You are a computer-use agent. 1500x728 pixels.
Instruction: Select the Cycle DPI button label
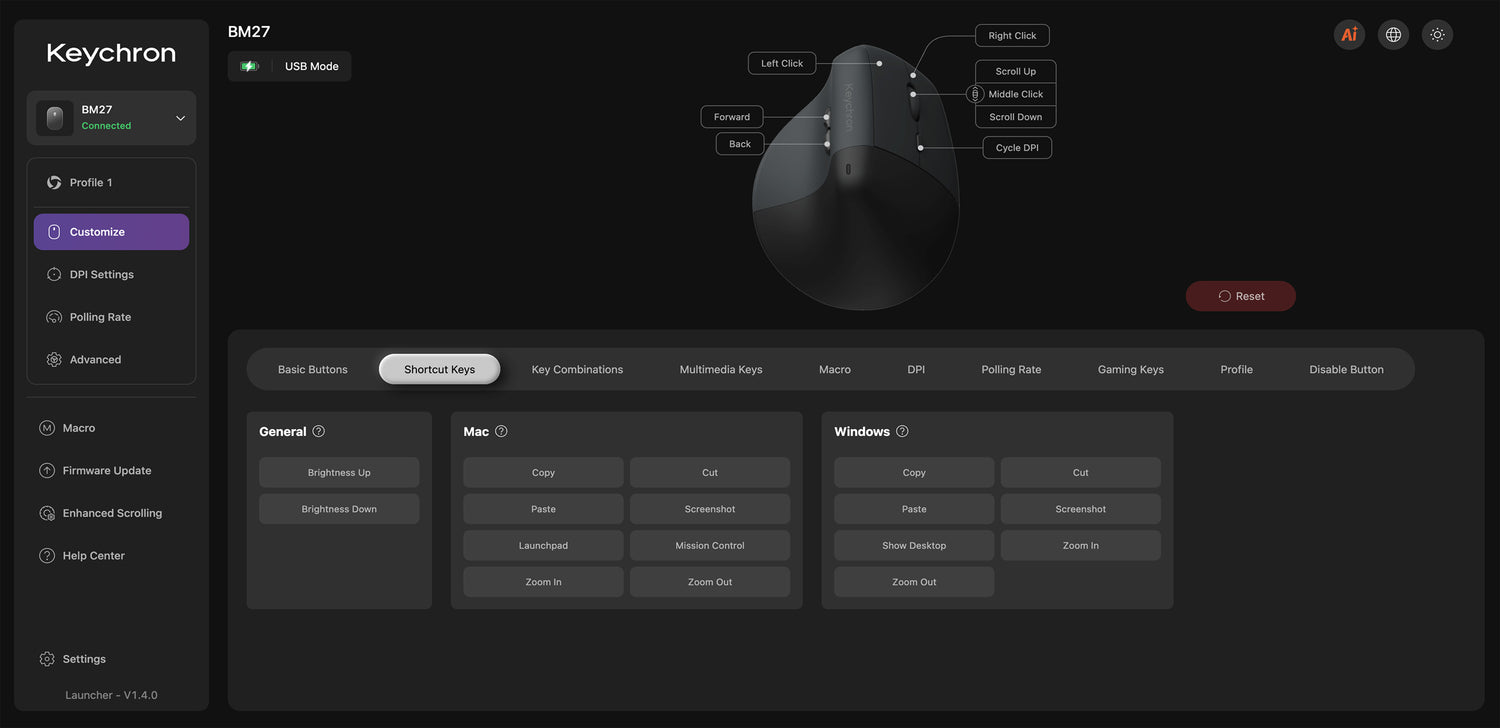click(x=1017, y=148)
